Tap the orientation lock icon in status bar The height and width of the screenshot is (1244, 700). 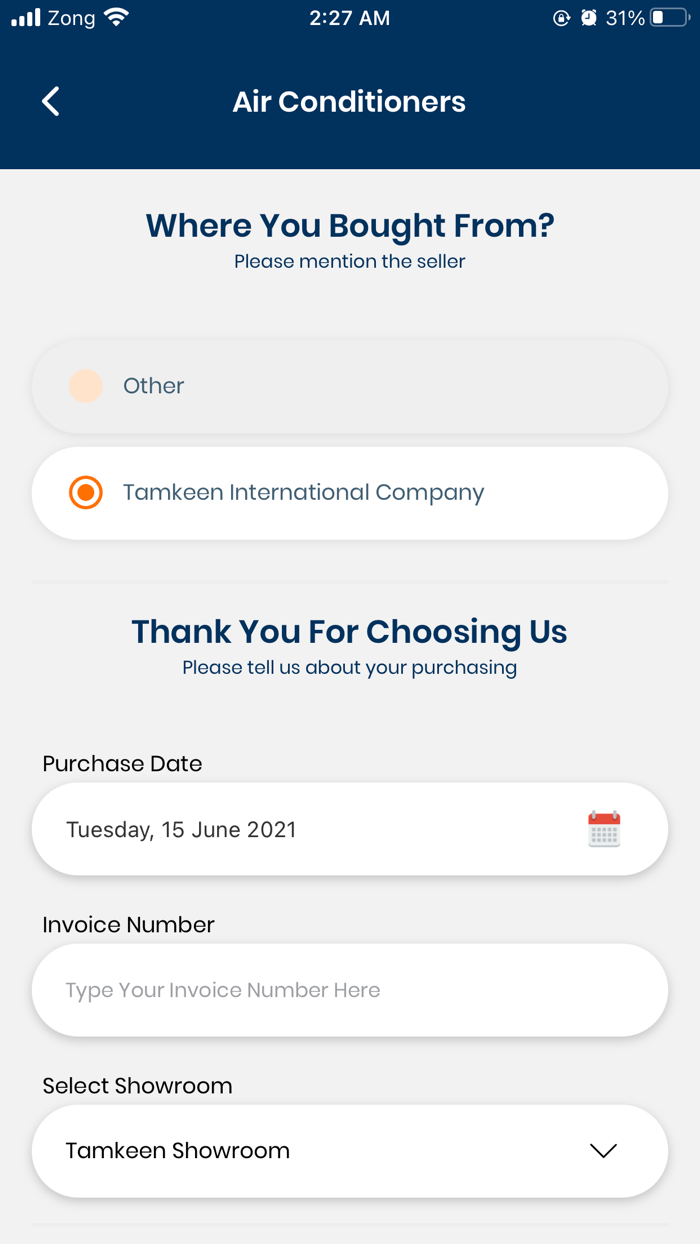pos(561,17)
